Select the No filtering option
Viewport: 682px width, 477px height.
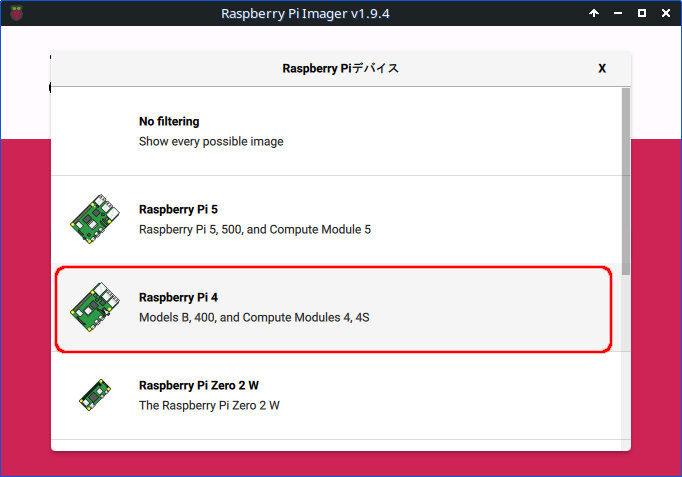coord(336,131)
